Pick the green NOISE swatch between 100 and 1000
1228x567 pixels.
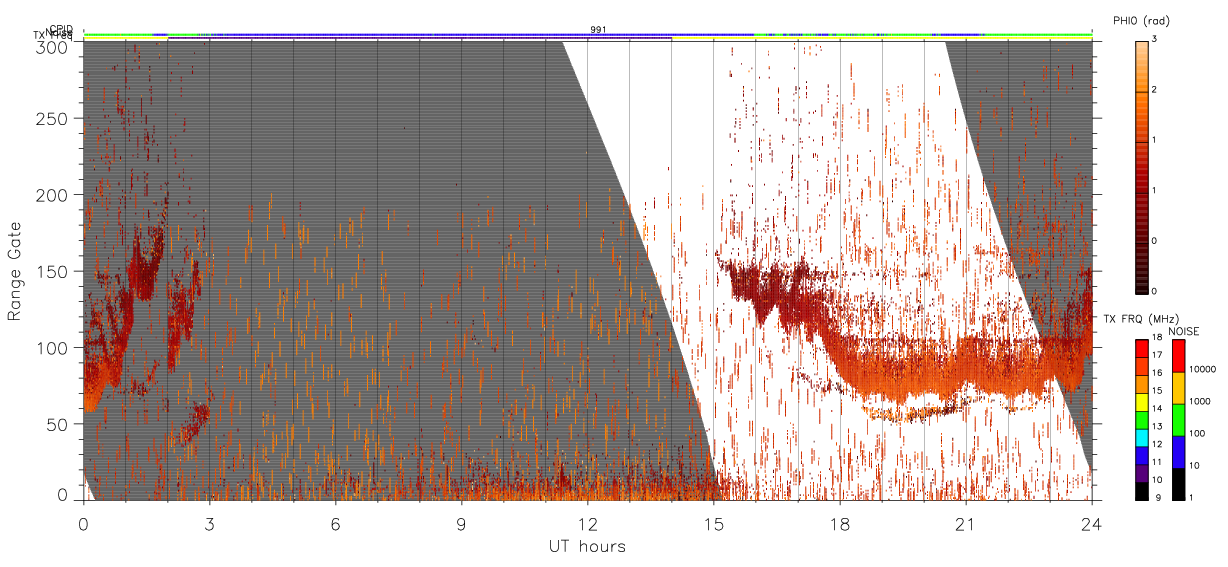(x=1178, y=420)
